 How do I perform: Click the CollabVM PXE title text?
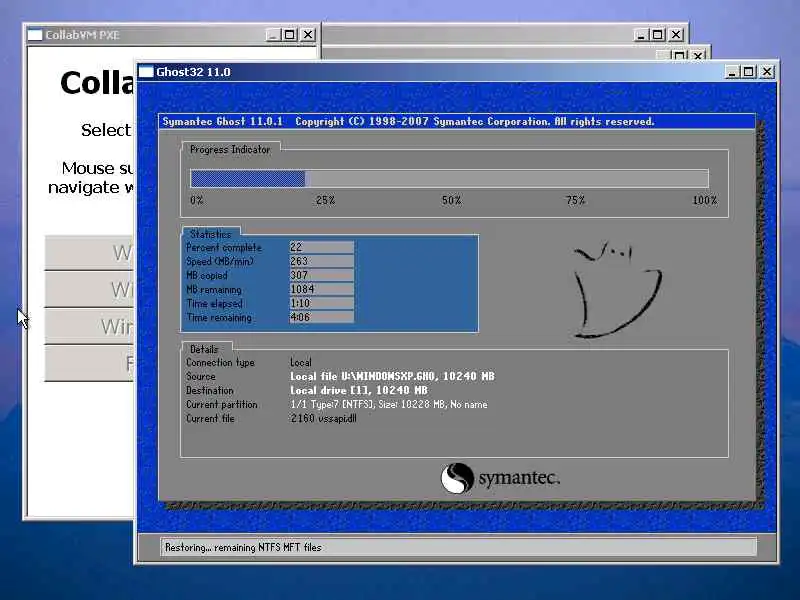82,35
